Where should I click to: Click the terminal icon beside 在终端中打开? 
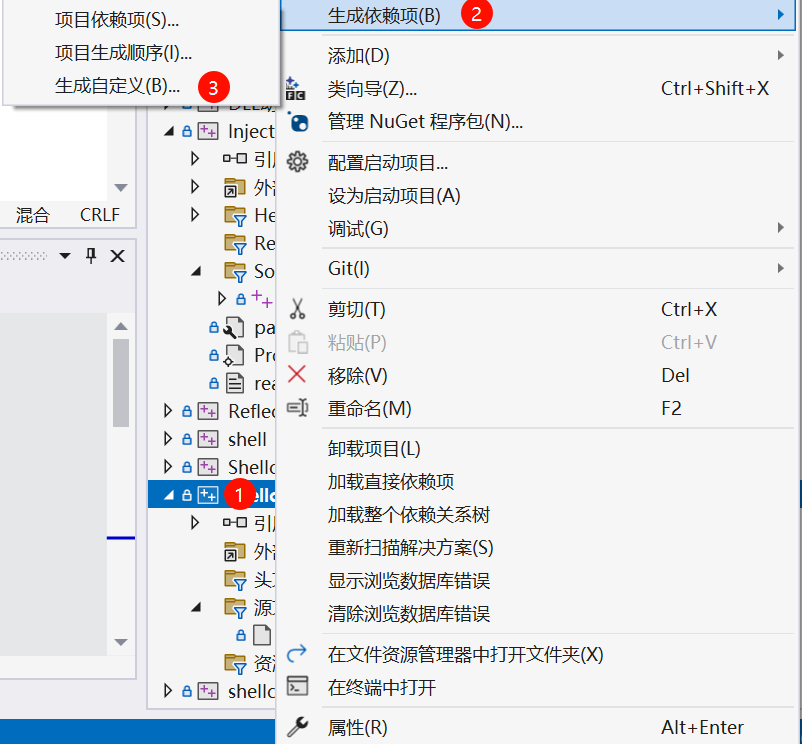pos(297,687)
